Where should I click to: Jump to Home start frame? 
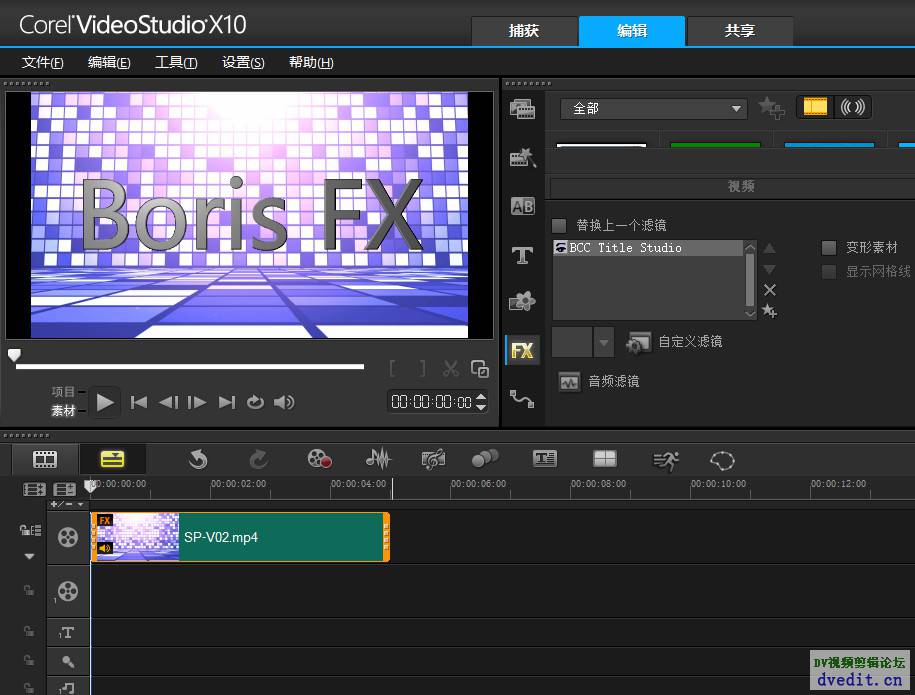(x=139, y=402)
